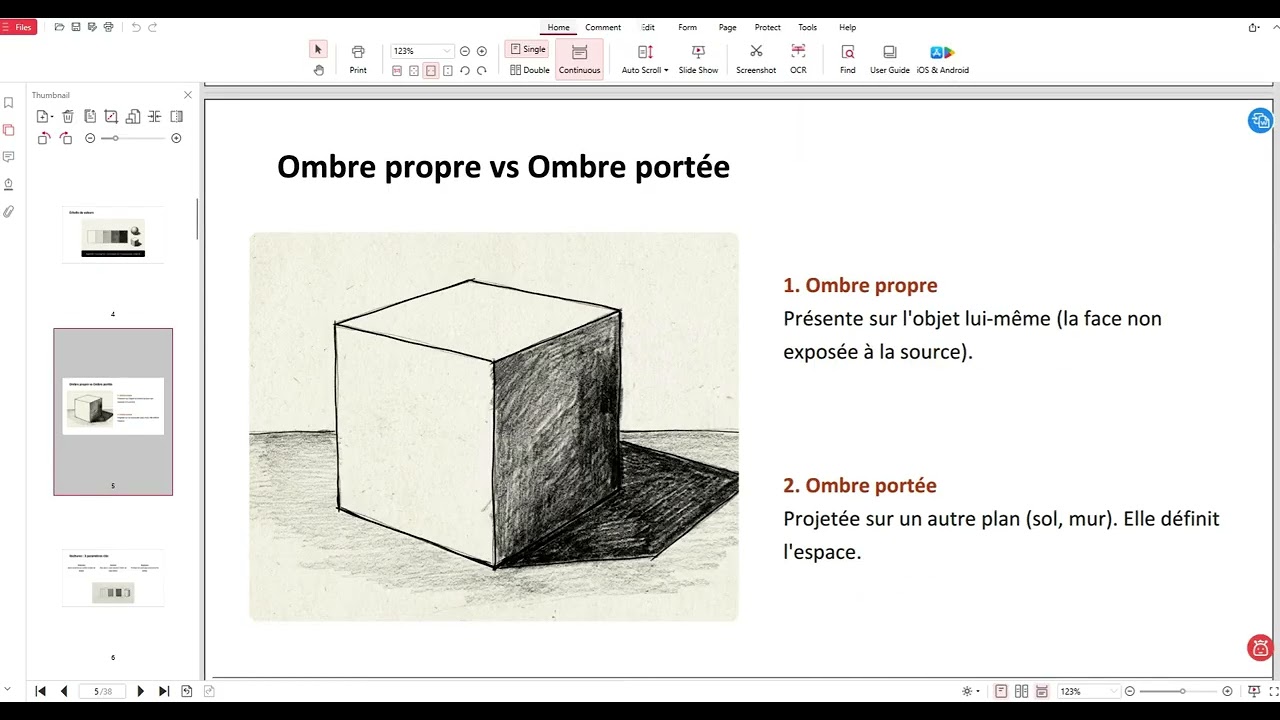The image size is (1280, 720).
Task: Toggle the Thumbnail sidebar panel icon
Action: point(8,130)
